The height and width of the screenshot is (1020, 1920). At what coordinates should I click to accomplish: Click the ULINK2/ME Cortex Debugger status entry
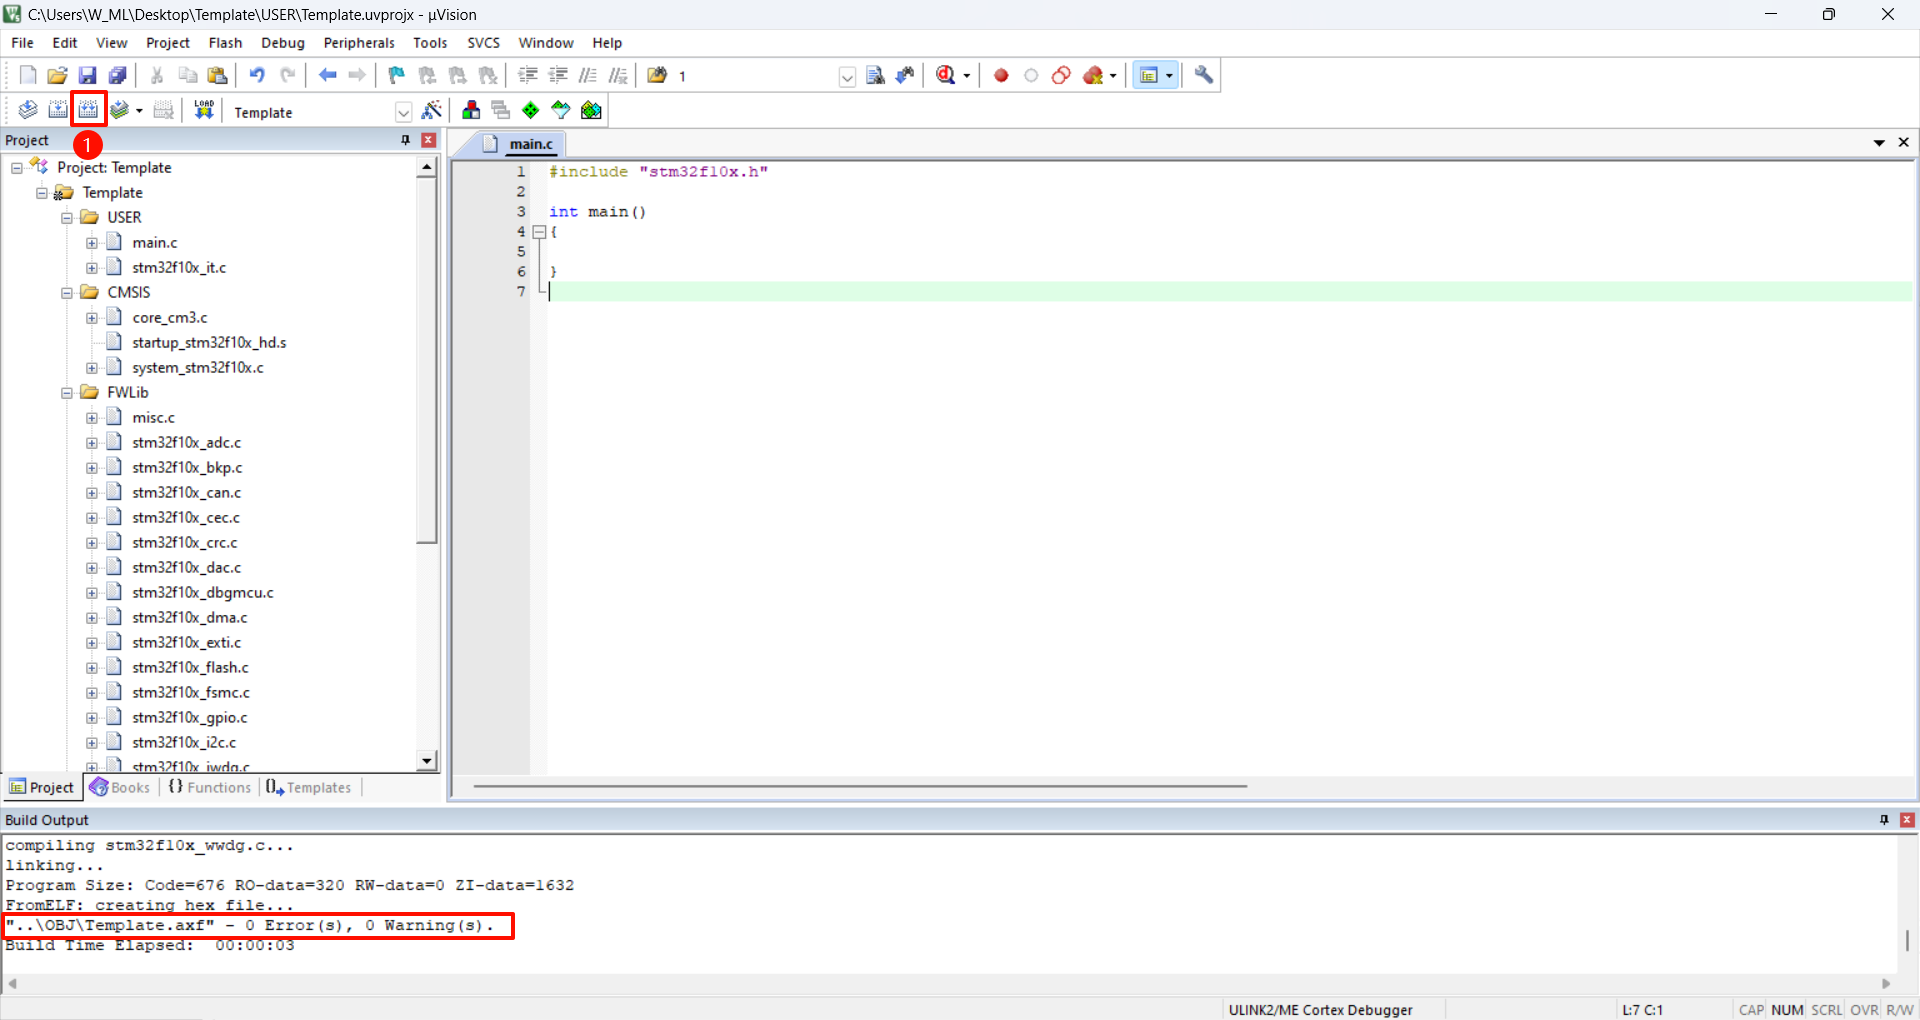pos(1320,1010)
